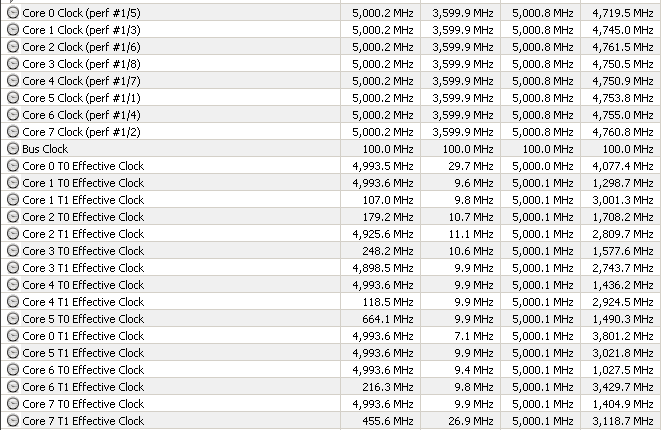This screenshot has height=430, width=661.
Task: Click Core 2 T1 current value 4,925.6 MHz
Action: [383, 234]
